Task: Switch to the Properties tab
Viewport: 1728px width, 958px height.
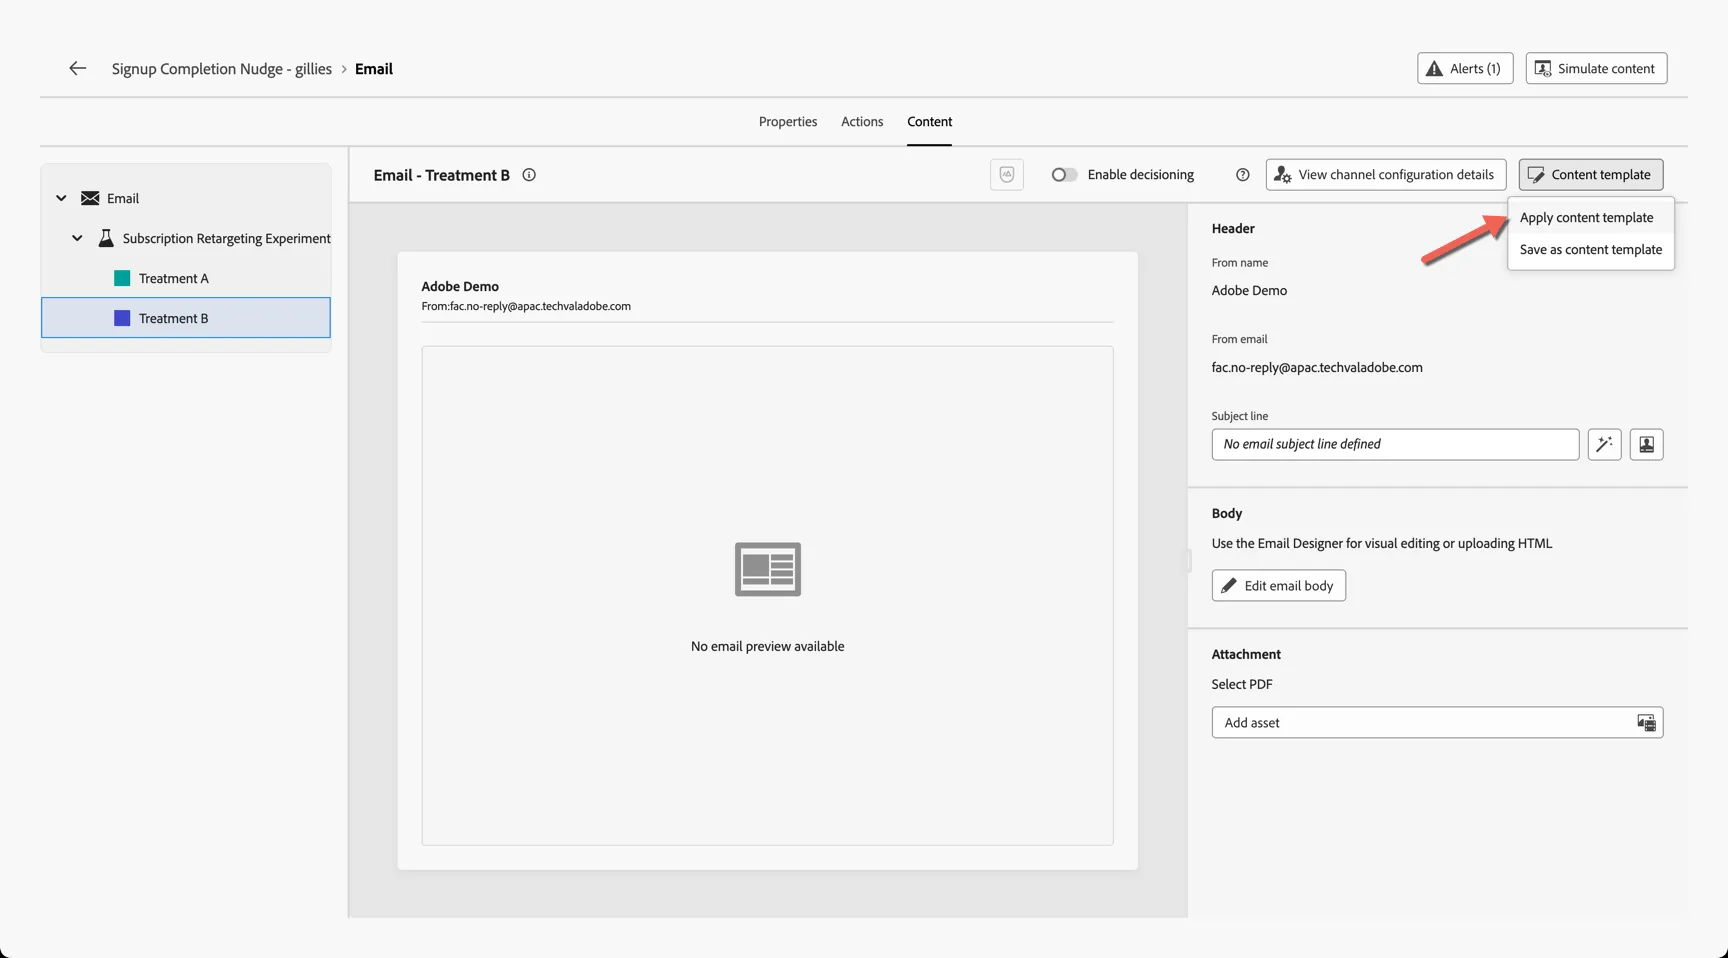Action: pos(788,121)
